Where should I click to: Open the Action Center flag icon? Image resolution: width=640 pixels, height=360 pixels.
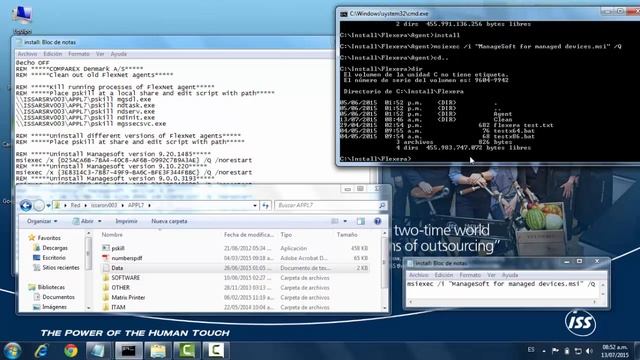pyautogui.click(x=555, y=351)
